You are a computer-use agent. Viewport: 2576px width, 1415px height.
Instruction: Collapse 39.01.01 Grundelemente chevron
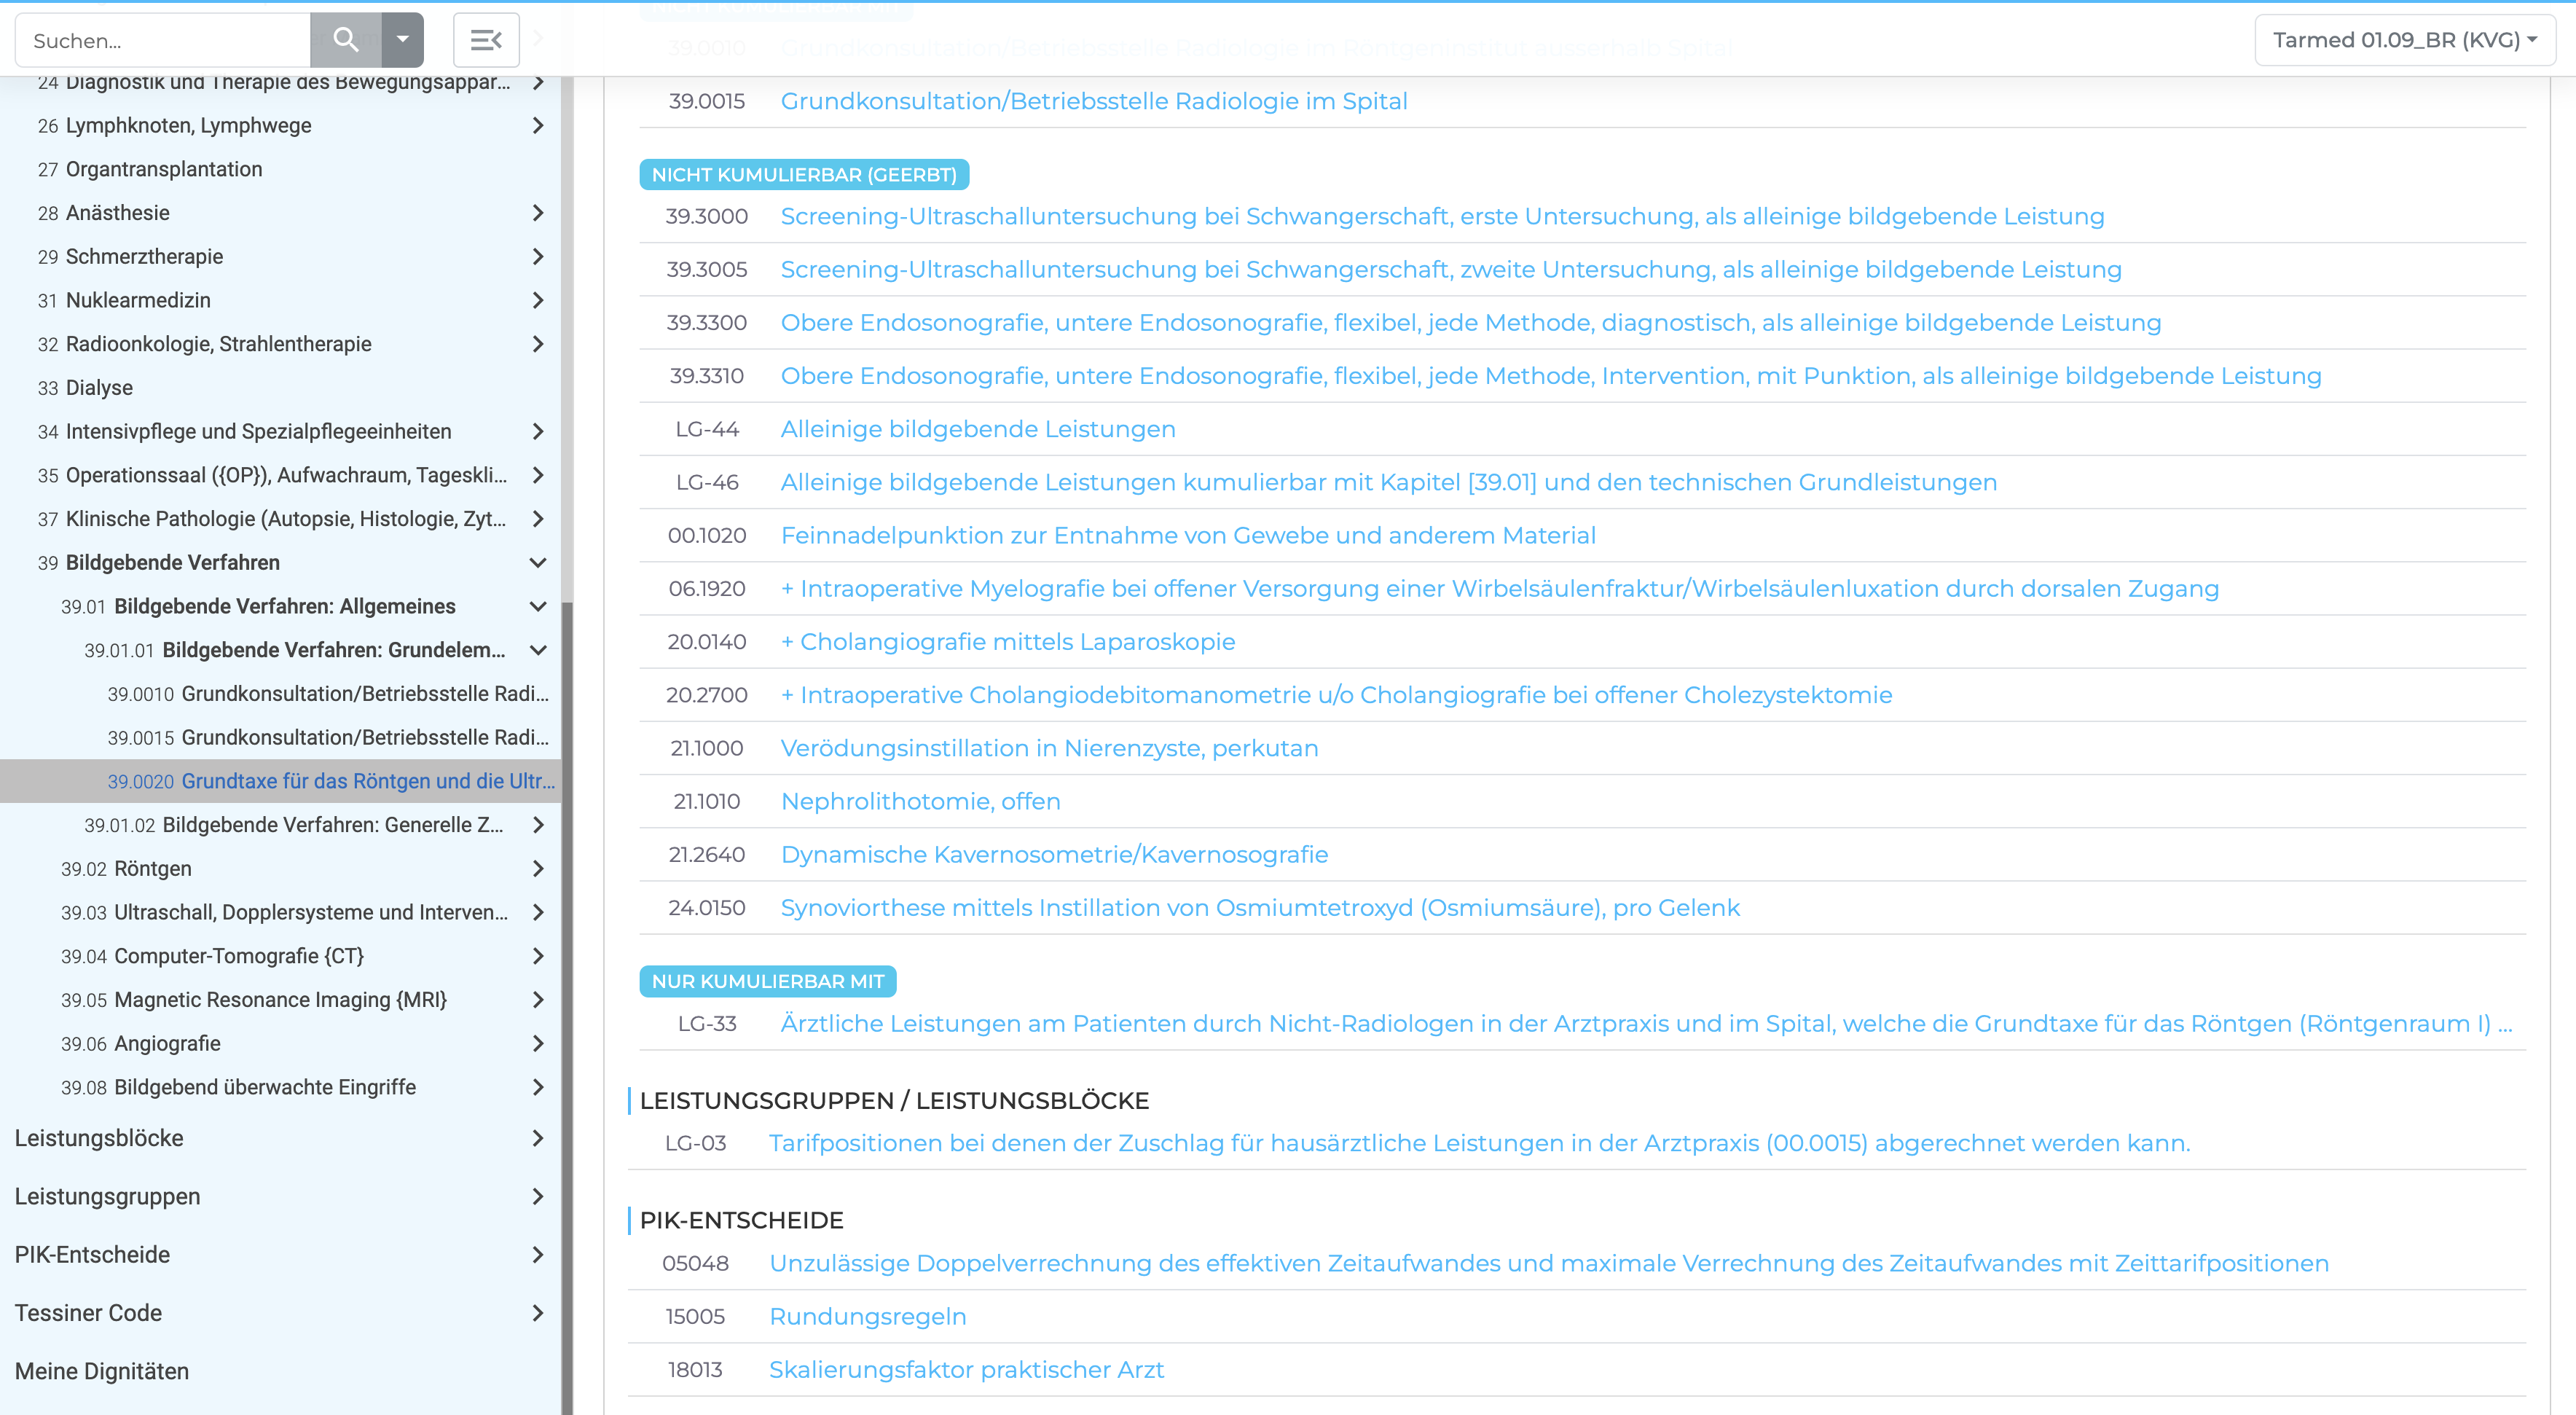(x=538, y=650)
